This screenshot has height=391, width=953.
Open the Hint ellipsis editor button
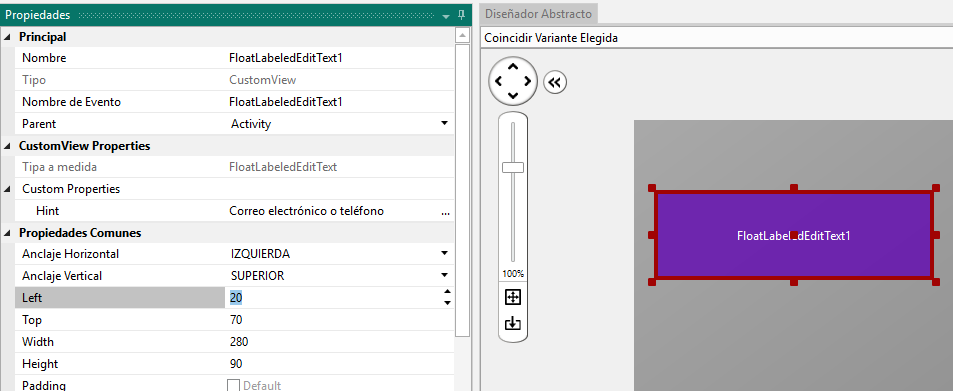[x=446, y=212]
